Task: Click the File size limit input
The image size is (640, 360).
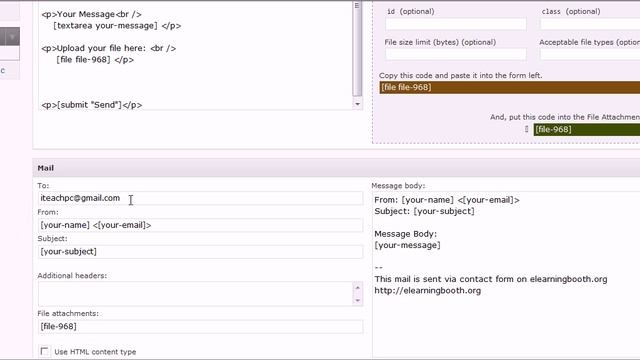Action: [456, 54]
